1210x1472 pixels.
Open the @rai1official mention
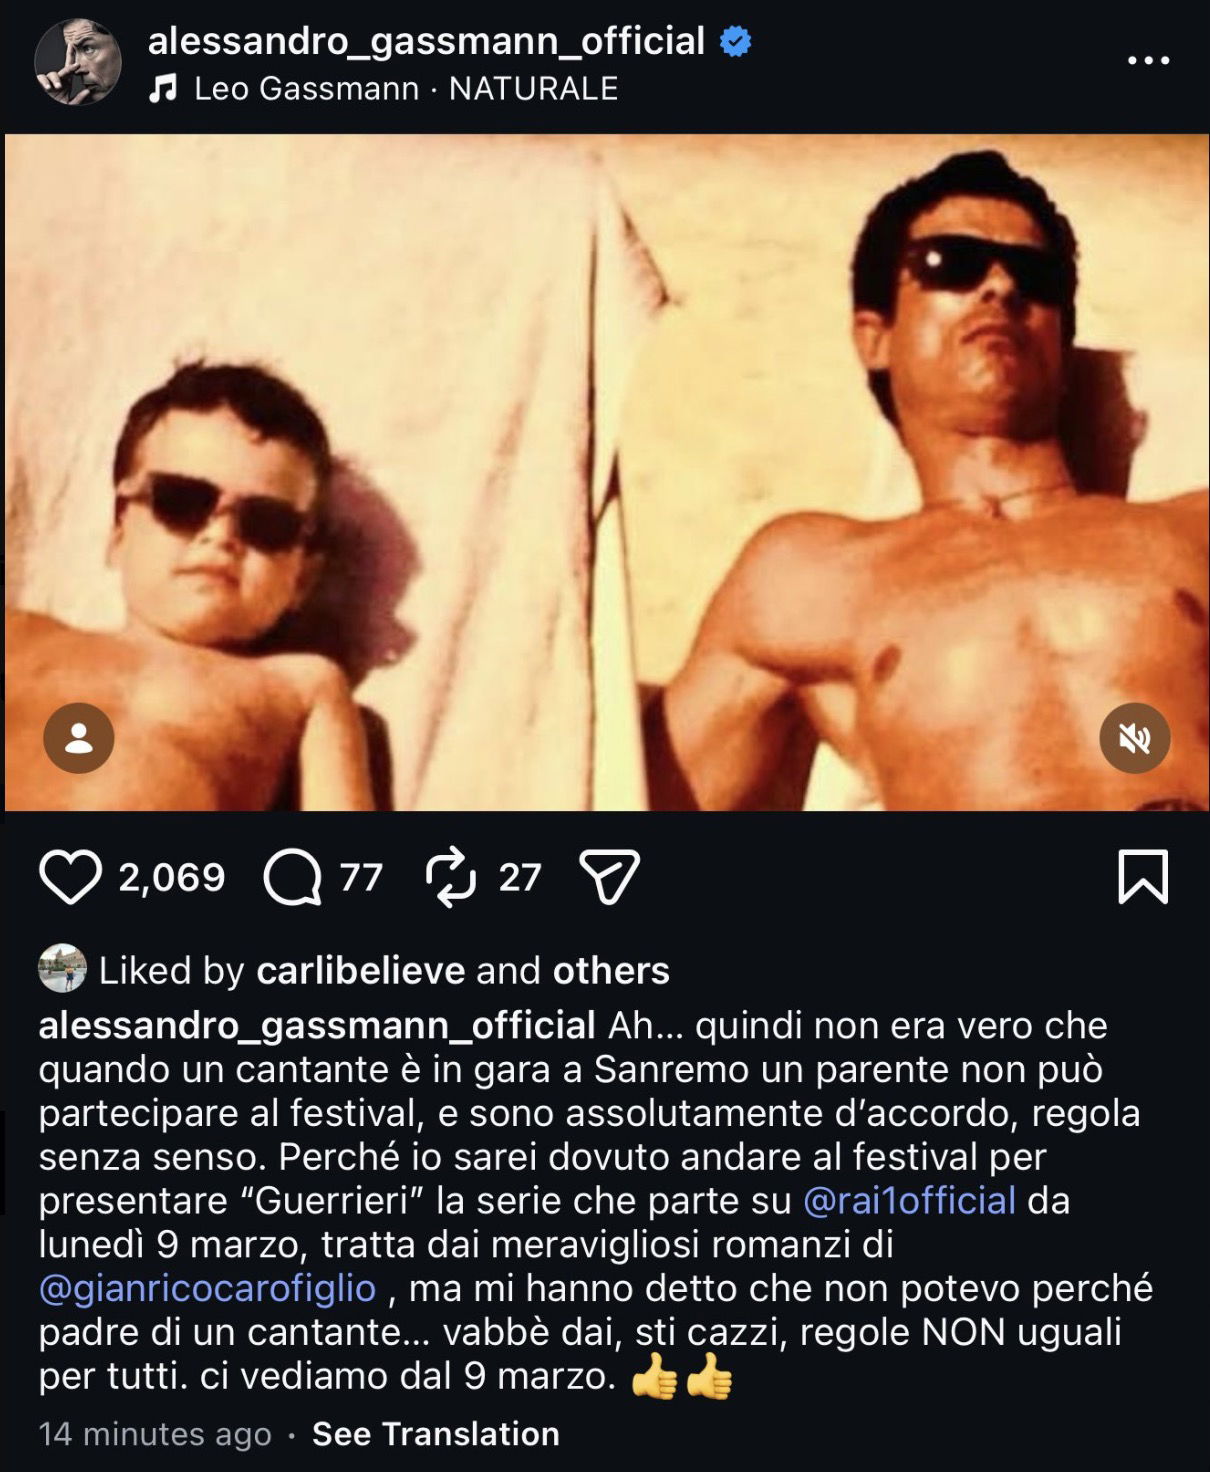coord(909,1200)
